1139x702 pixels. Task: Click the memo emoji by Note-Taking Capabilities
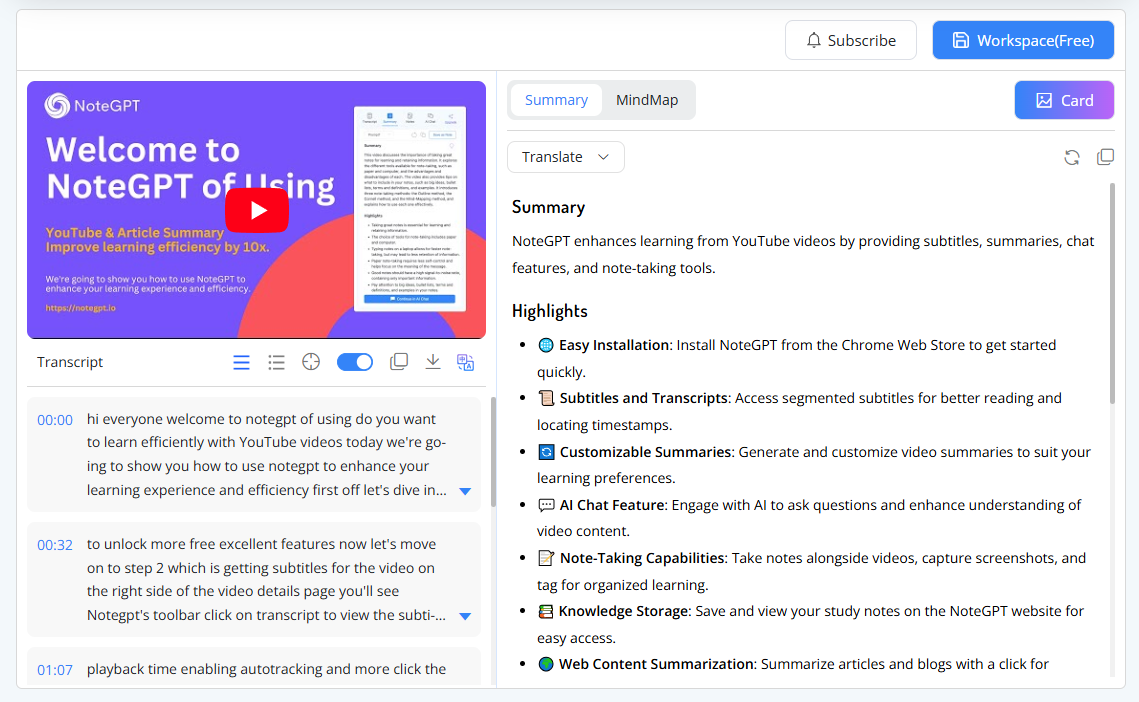pyautogui.click(x=546, y=558)
